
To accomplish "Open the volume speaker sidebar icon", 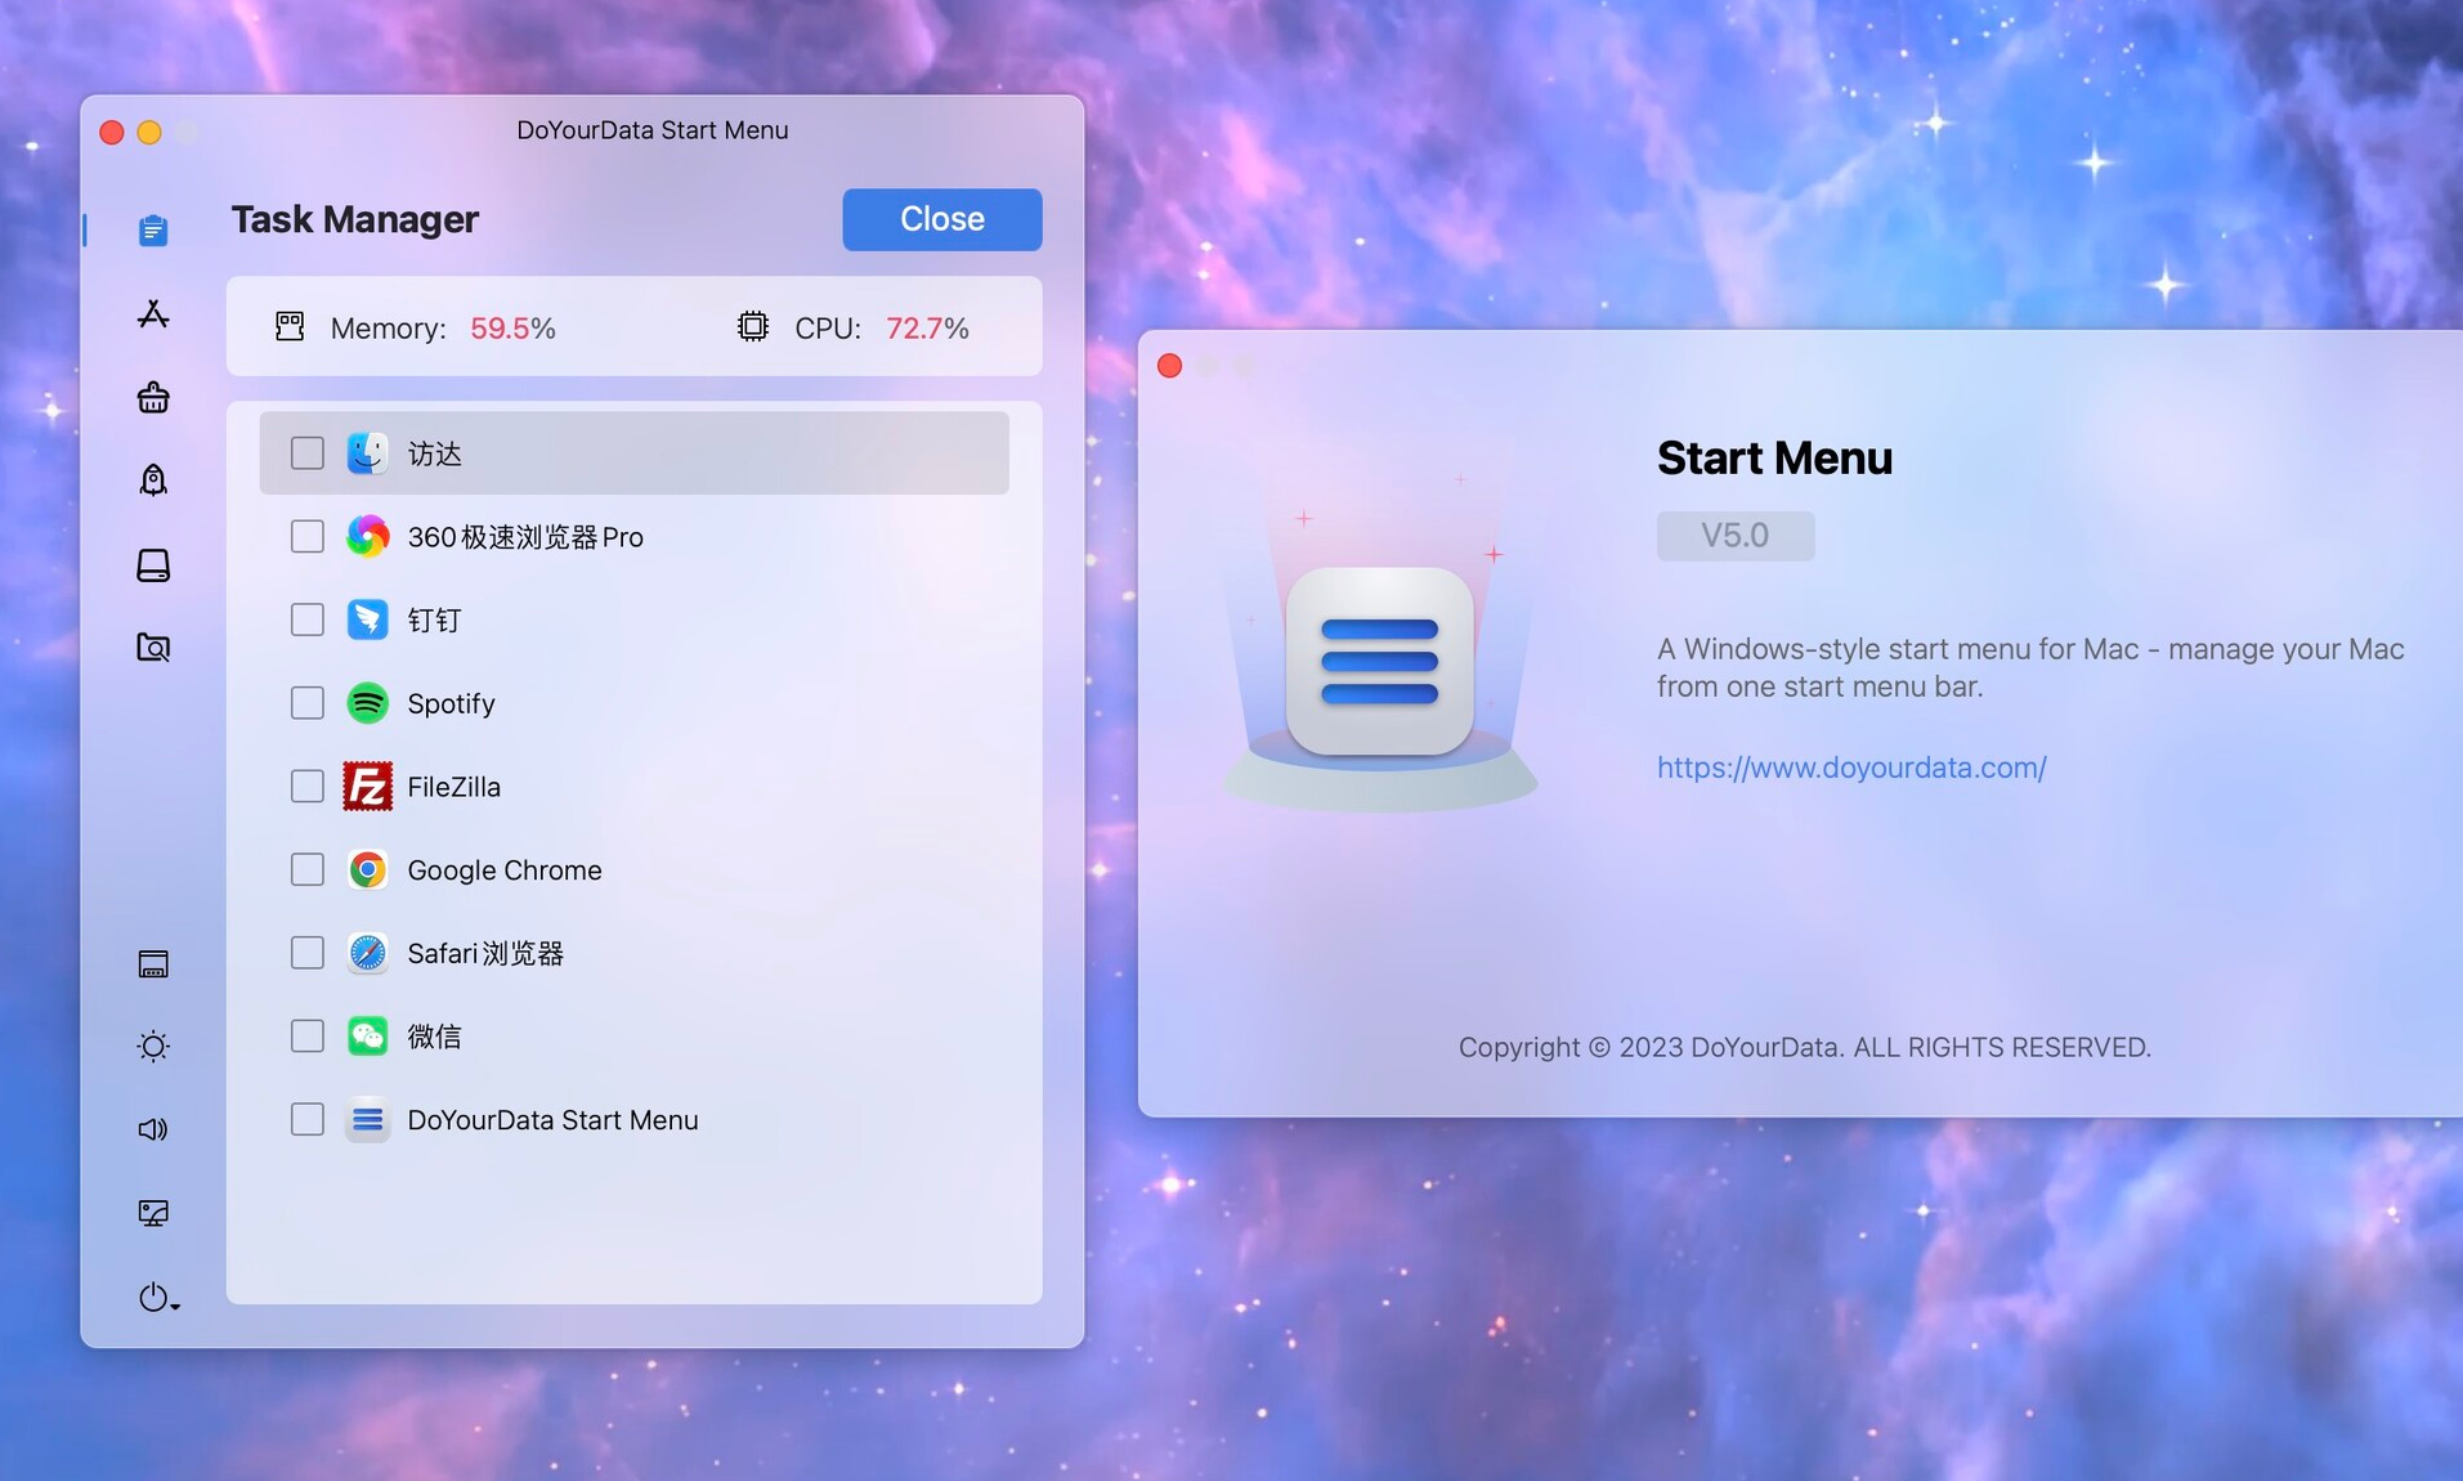I will click(x=153, y=1129).
